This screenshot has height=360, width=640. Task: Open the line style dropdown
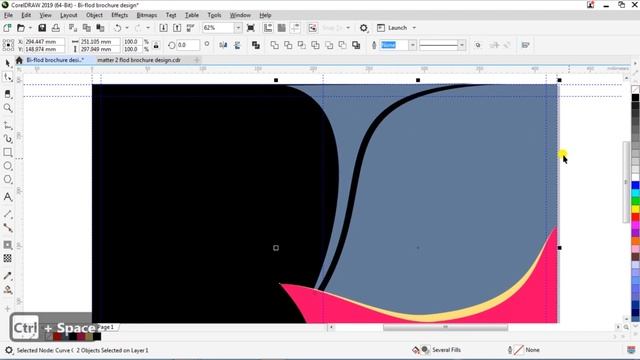coord(462,45)
